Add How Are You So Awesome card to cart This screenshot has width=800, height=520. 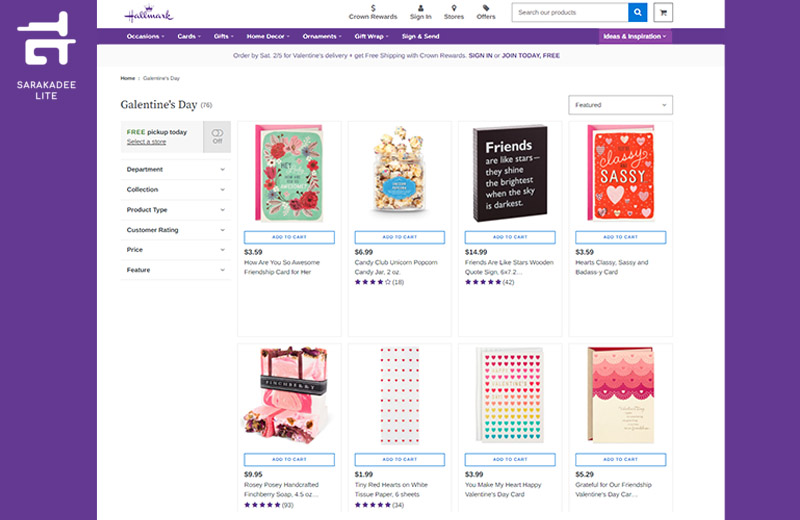click(x=289, y=237)
